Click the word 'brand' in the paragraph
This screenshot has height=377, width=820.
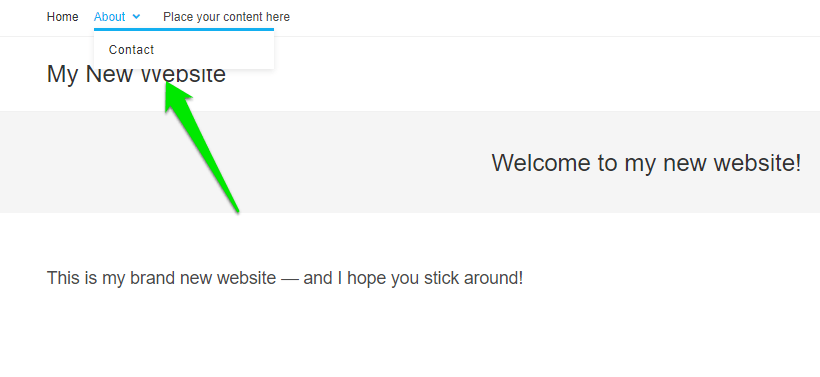pyautogui.click(x=152, y=278)
